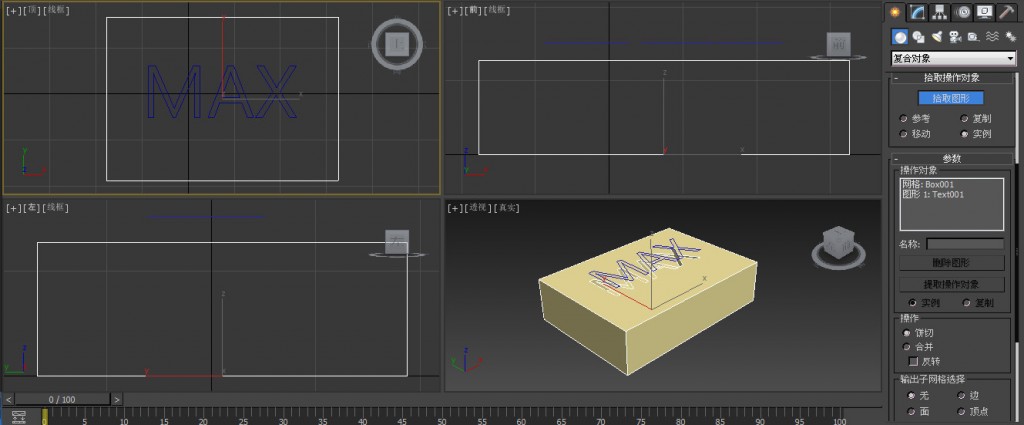The height and width of the screenshot is (425, 1024).
Task: Click the ViewCube in the top viewport
Action: pyautogui.click(x=397, y=45)
